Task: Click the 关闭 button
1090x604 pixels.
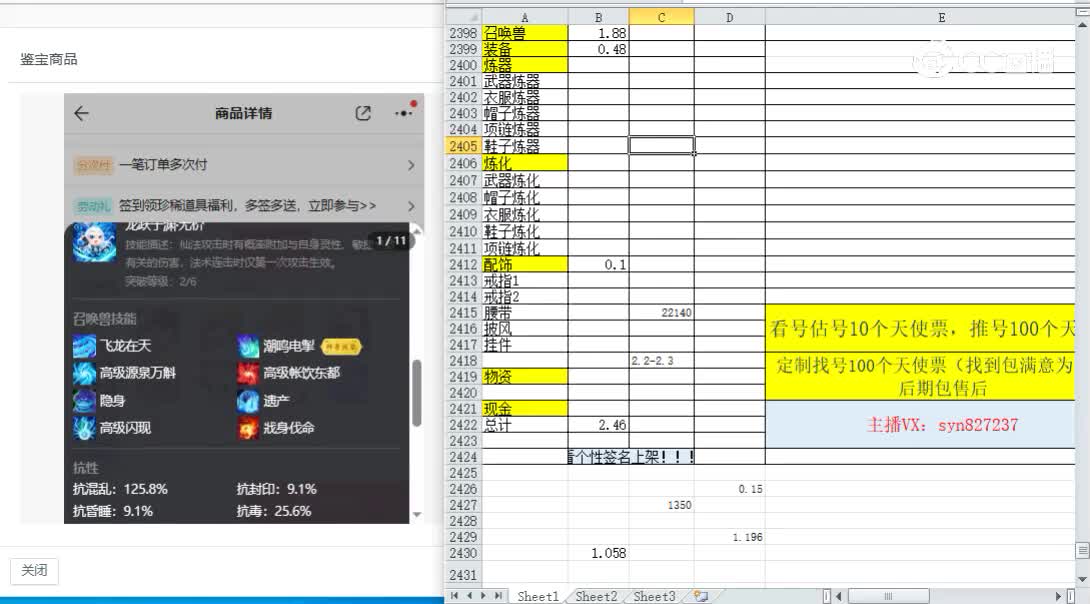Action: 34,571
